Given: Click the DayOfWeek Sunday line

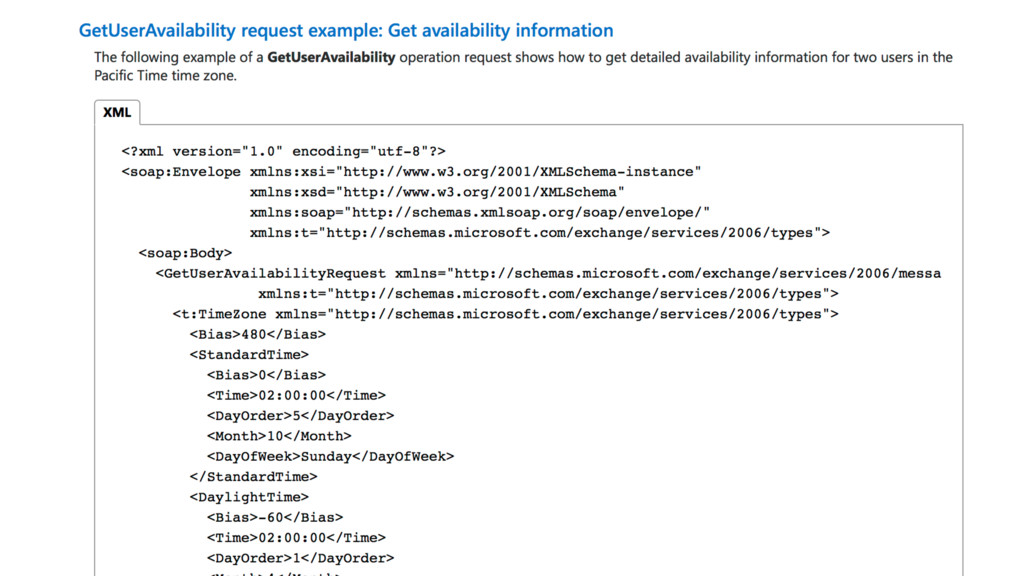Looking at the screenshot, I should [330, 456].
